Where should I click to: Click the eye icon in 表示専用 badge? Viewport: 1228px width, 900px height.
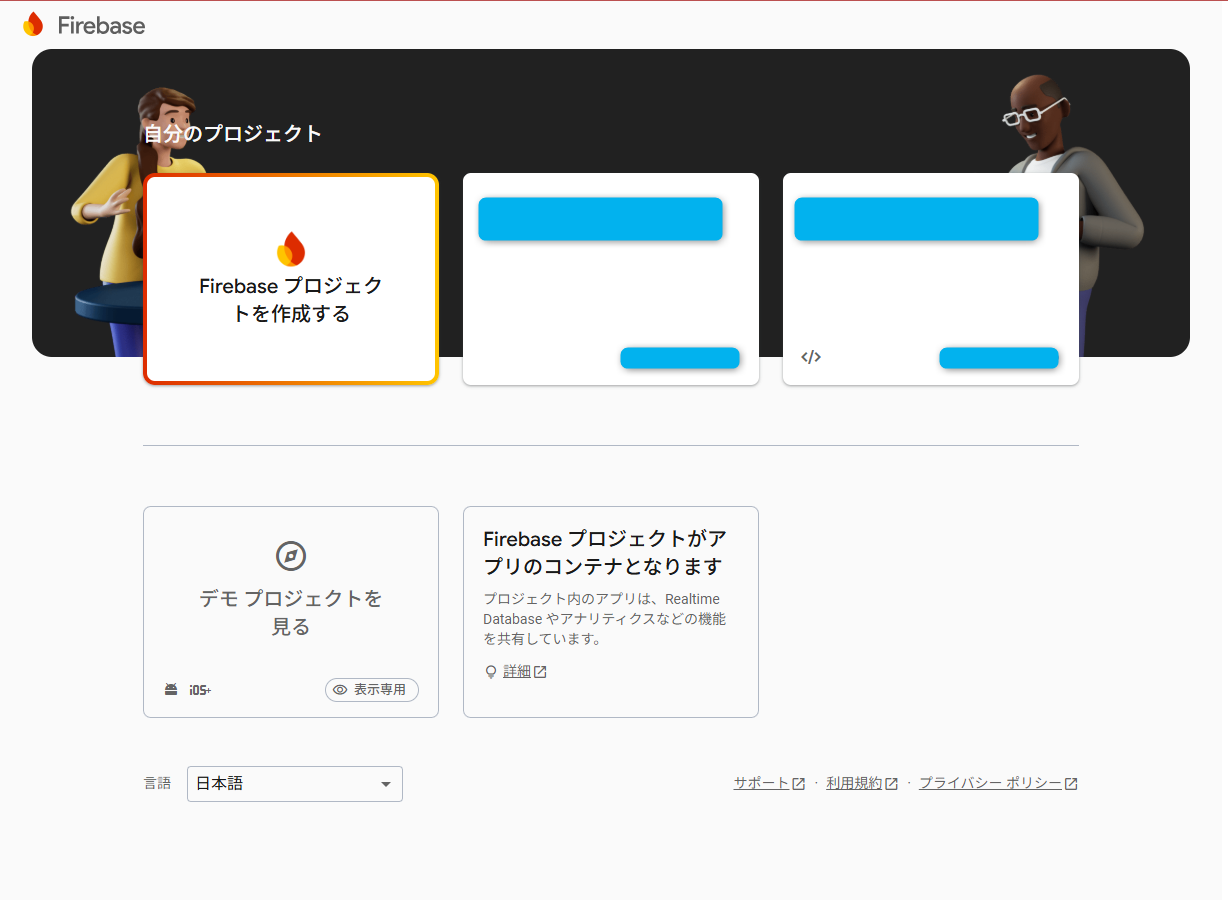(x=340, y=690)
